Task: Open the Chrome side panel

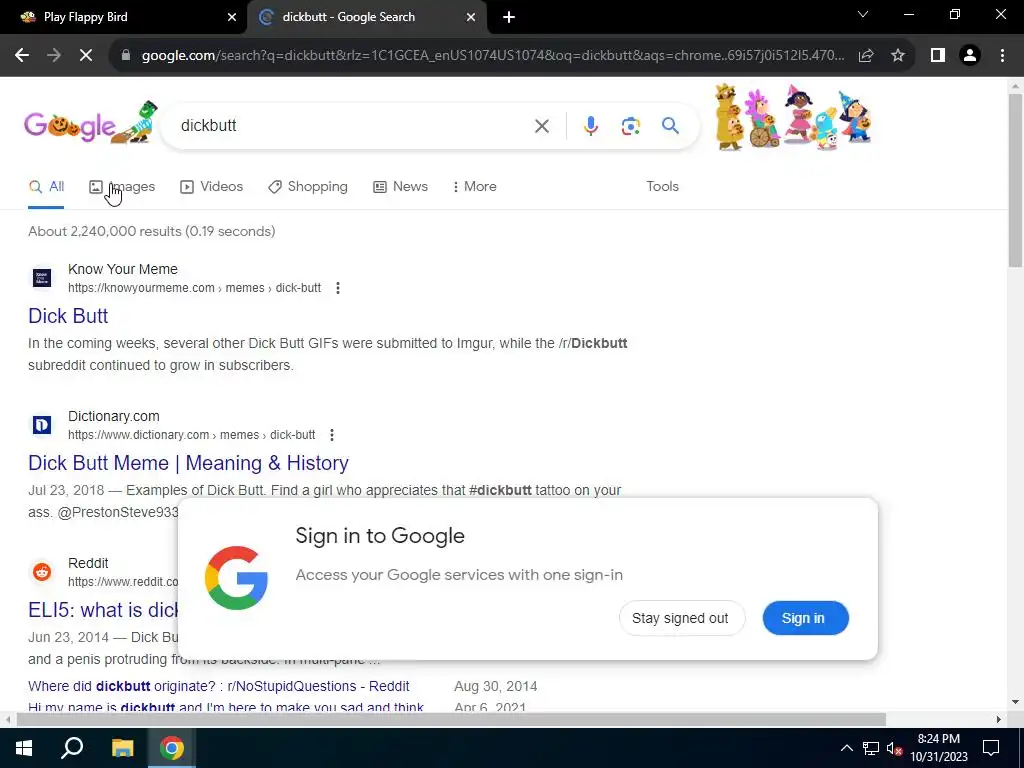Action: (938, 56)
